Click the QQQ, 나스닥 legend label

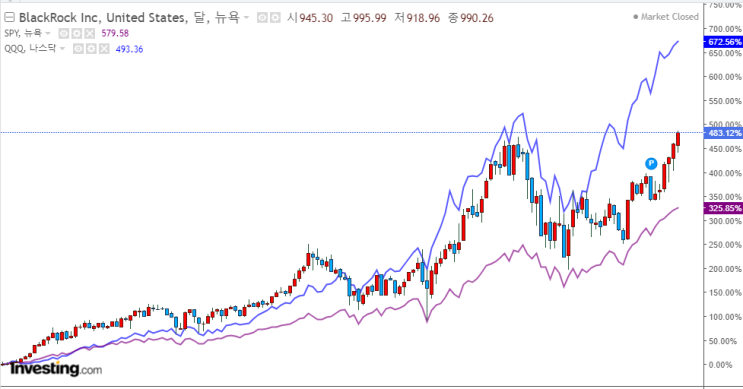(30, 49)
